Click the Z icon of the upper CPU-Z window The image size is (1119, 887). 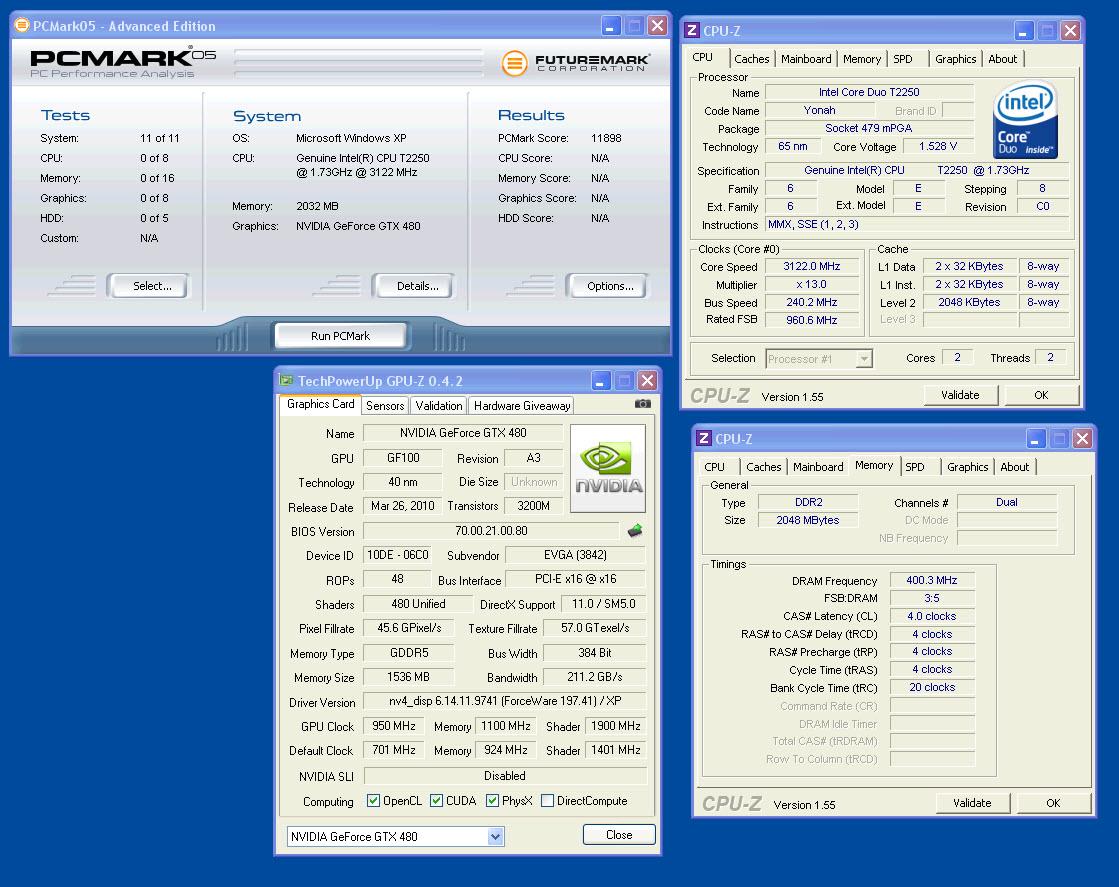point(691,30)
